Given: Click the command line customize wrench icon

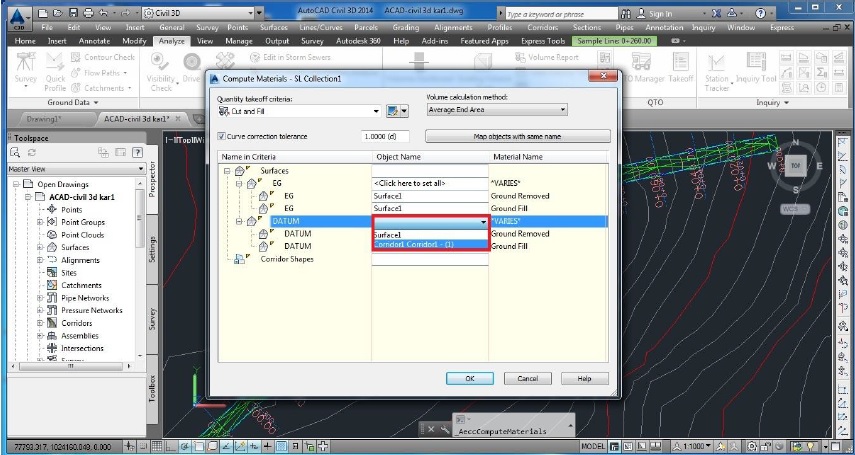Looking at the screenshot, I should pos(444,430).
